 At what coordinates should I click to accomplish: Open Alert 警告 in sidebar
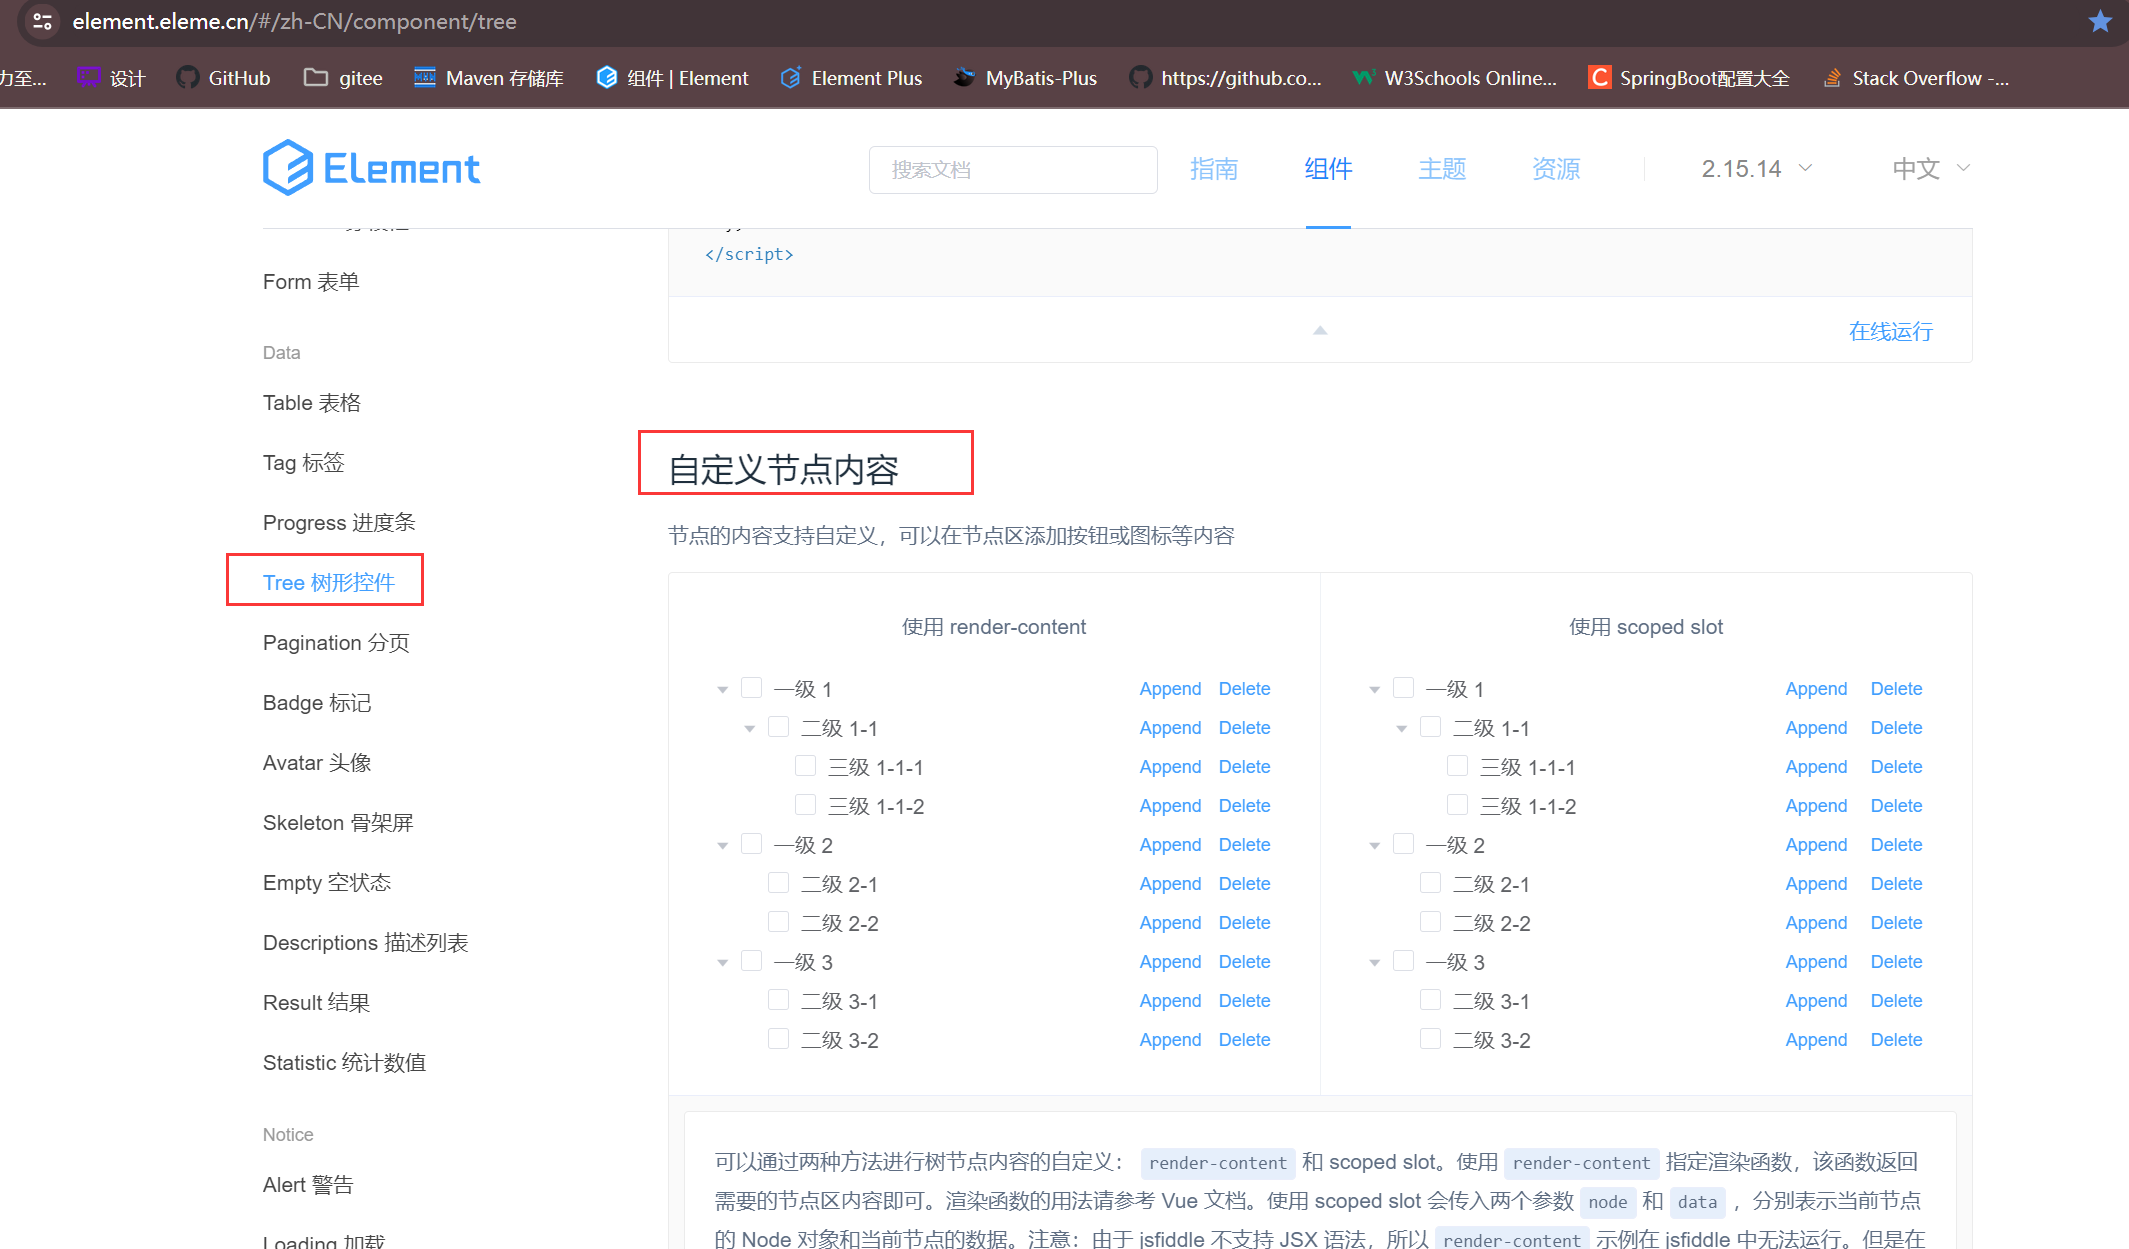[x=308, y=1184]
